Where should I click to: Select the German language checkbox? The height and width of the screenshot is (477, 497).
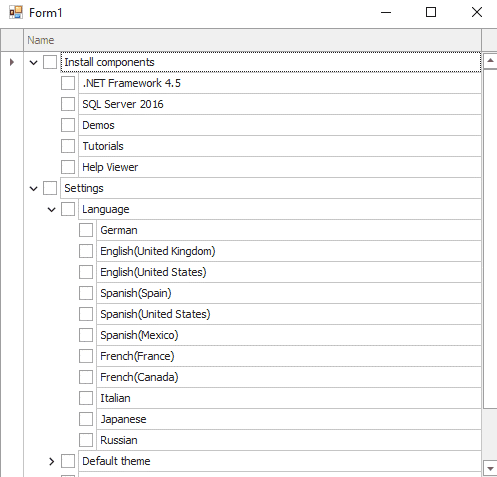tap(86, 230)
